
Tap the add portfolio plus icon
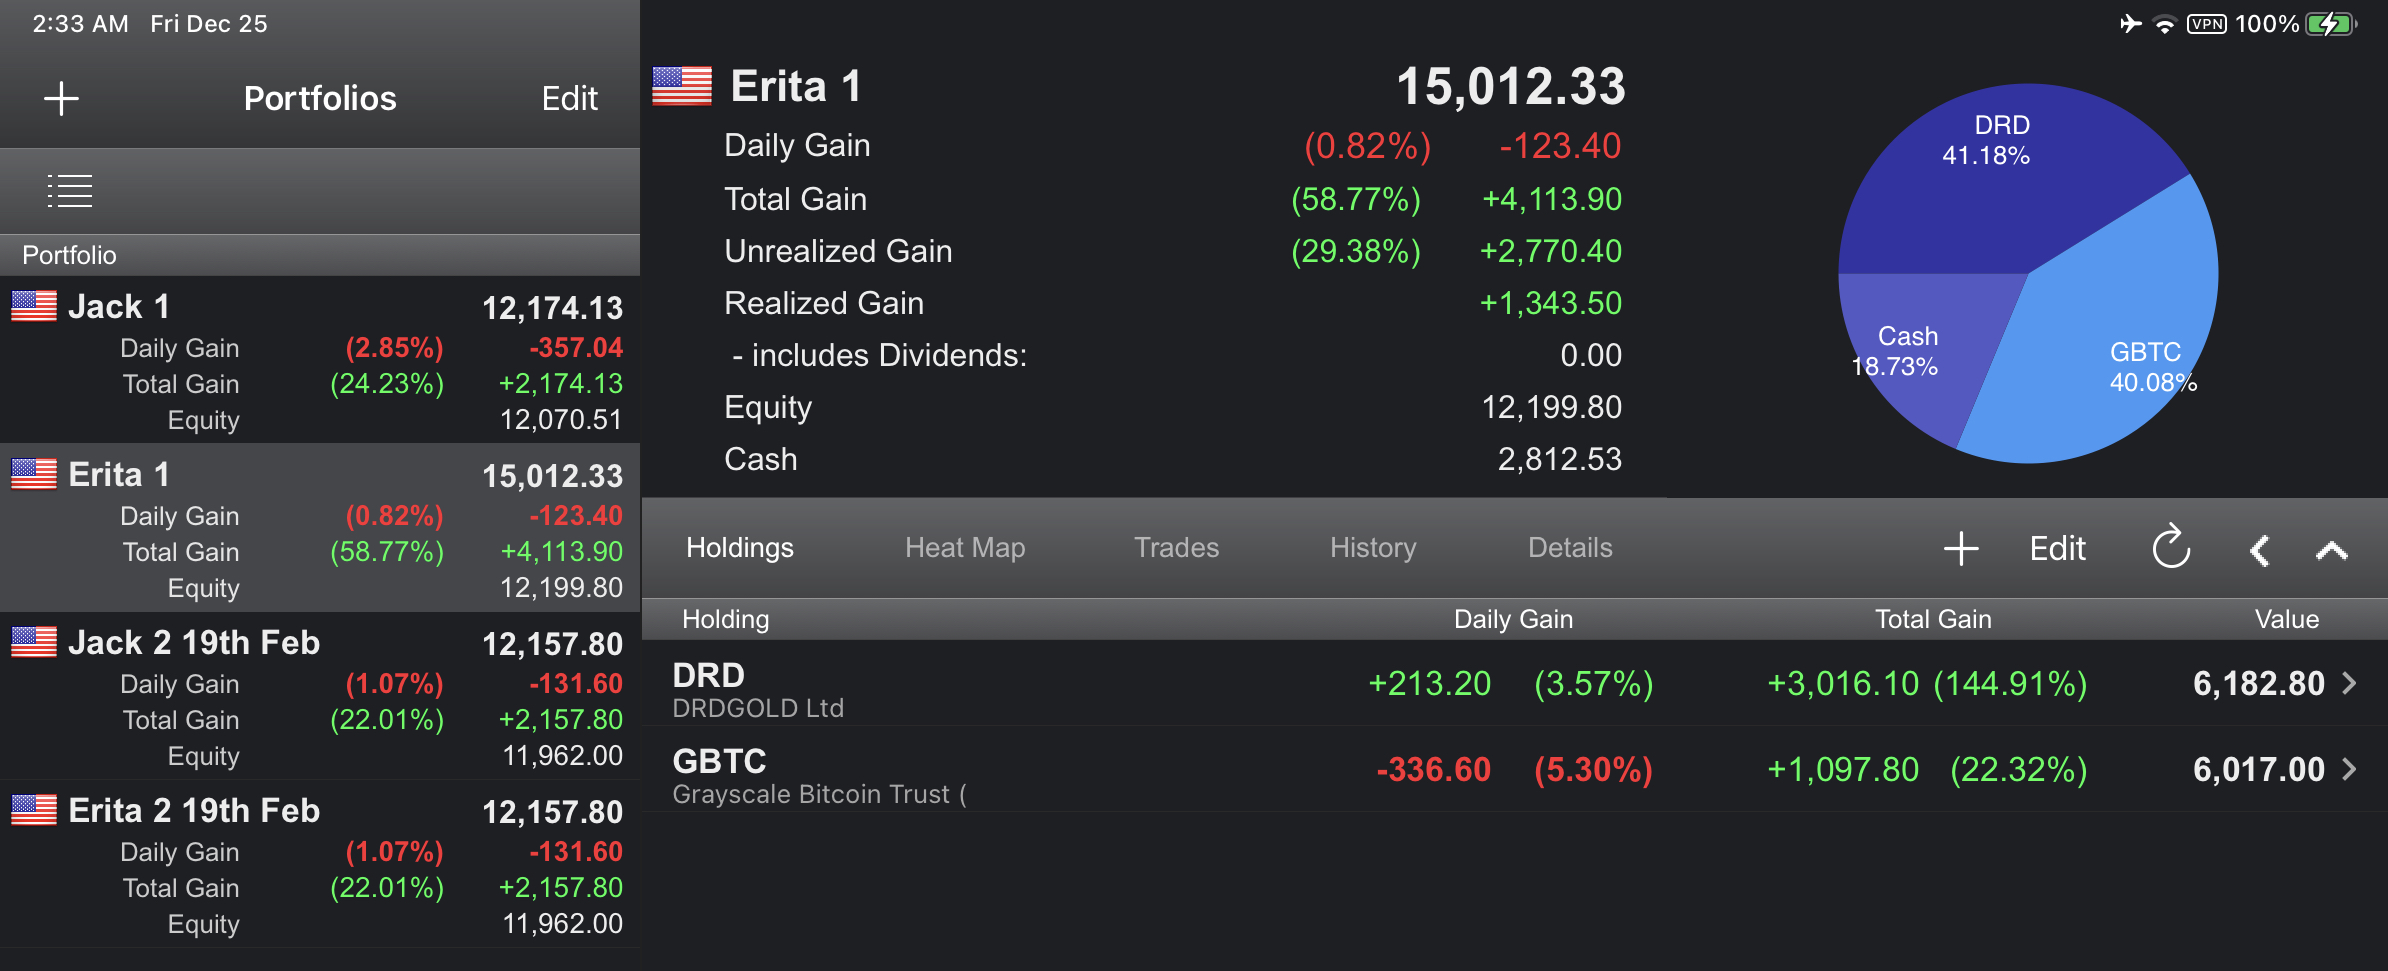point(61,98)
